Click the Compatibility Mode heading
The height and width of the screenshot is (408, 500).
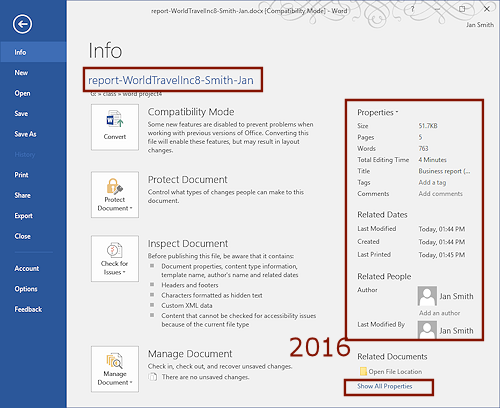191,112
